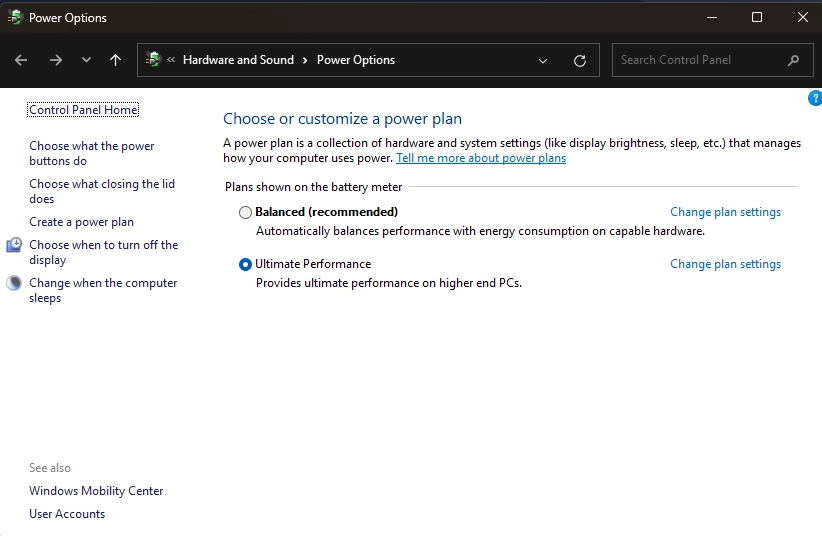Select the Ultimate Performance plan
Screen dimensions: 822x536
coord(245,264)
